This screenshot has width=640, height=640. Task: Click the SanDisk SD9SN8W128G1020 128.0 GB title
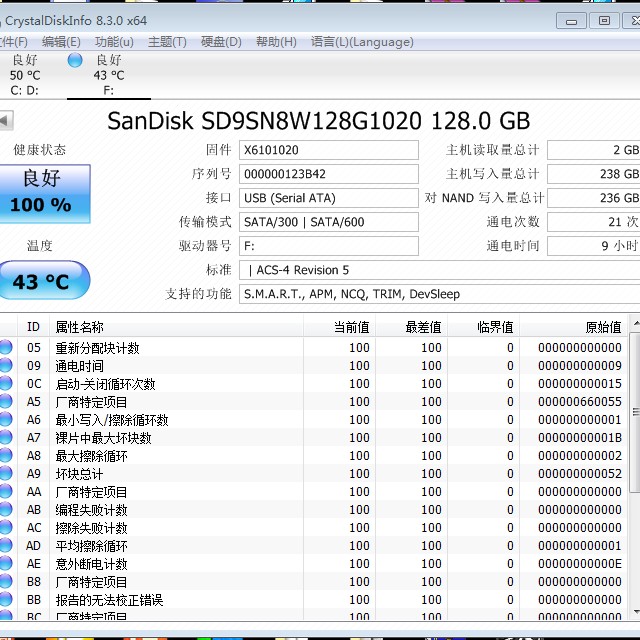318,121
